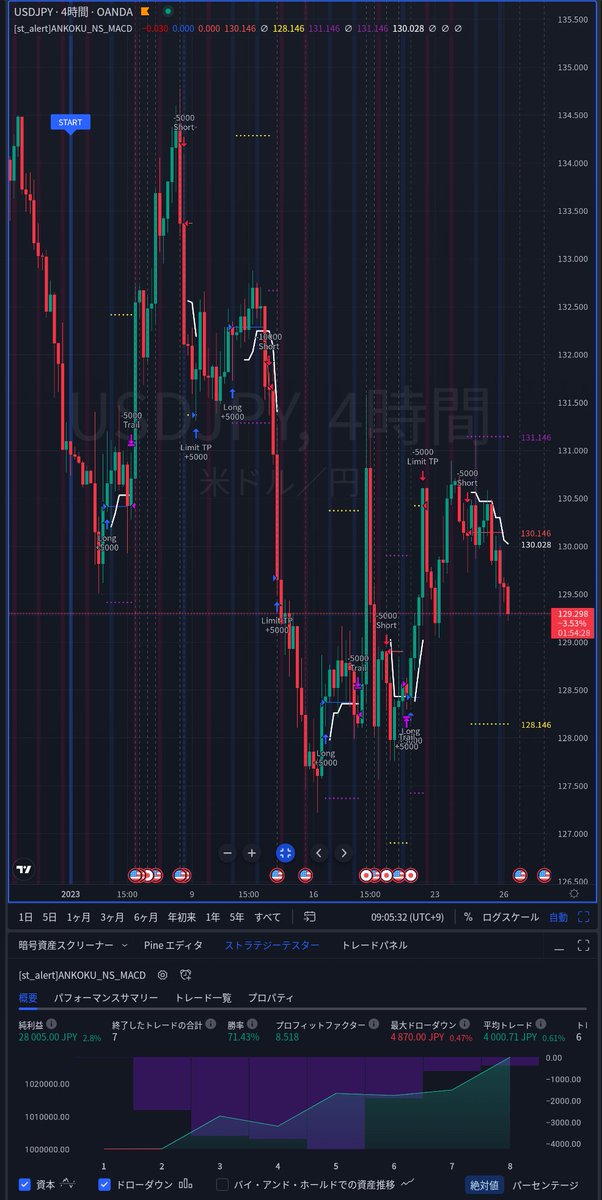This screenshot has width=602, height=1200.
Task: Uncheck the ドローダウン checkbox
Action: point(105,1184)
